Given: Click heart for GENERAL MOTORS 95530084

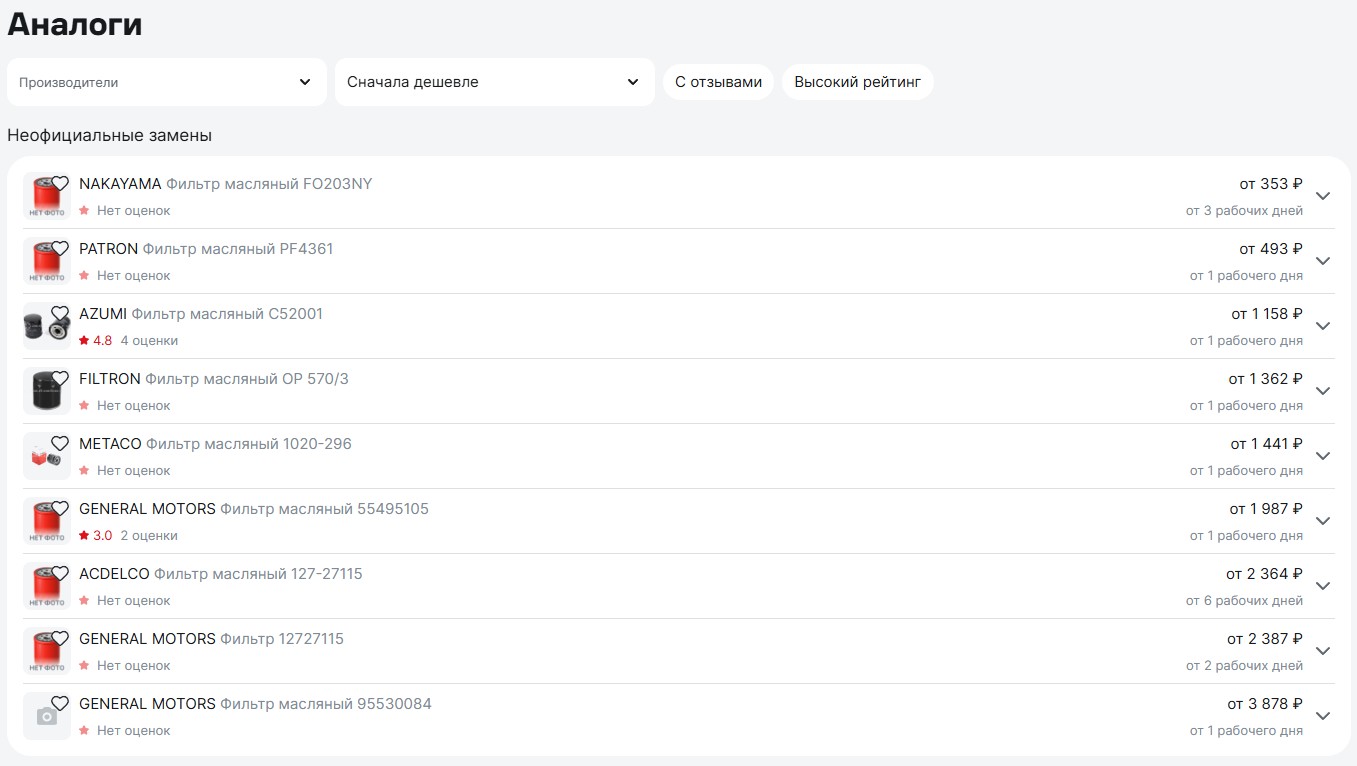Looking at the screenshot, I should (x=60, y=703).
